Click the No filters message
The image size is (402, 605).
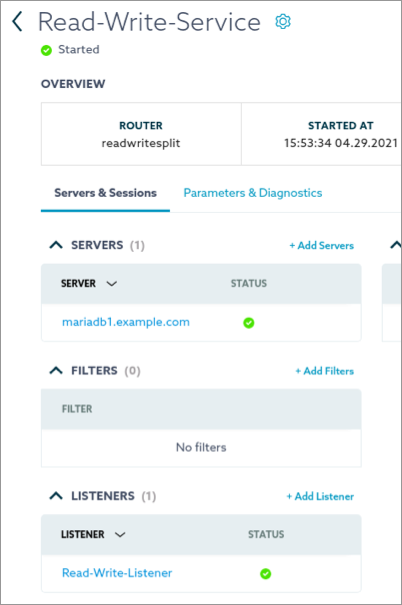point(201,447)
